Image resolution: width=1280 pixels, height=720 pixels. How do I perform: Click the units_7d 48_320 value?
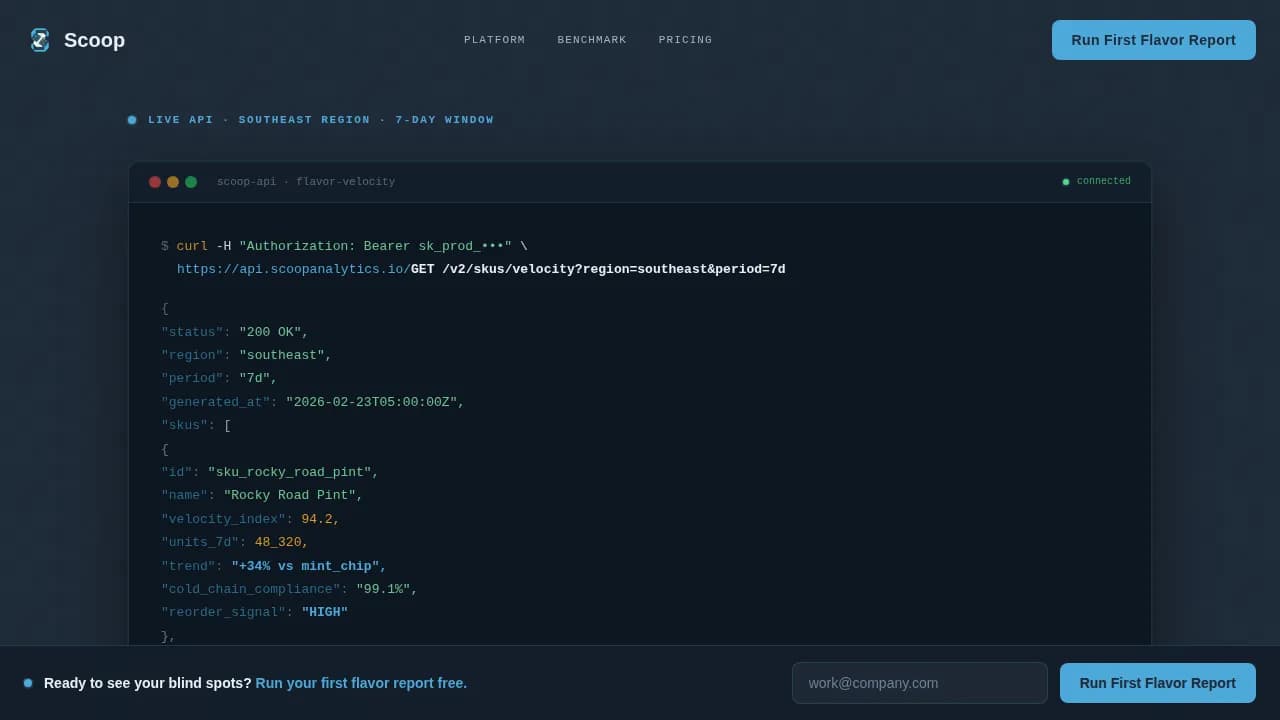[282, 542]
